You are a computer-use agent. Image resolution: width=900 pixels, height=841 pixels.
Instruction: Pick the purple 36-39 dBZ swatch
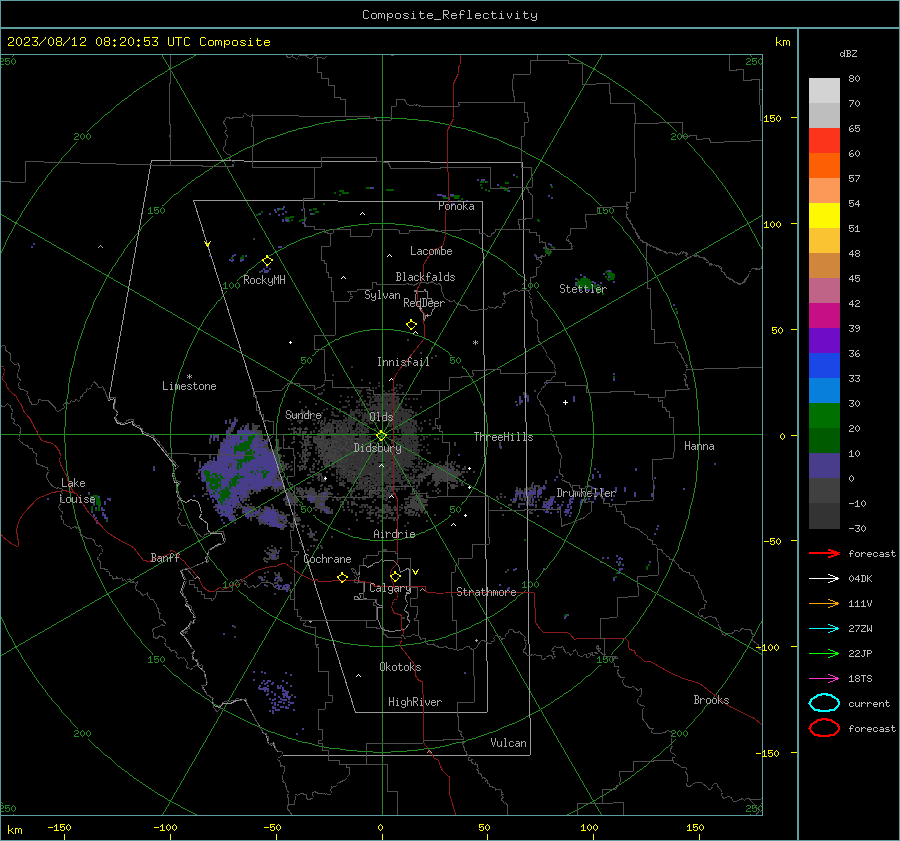824,340
